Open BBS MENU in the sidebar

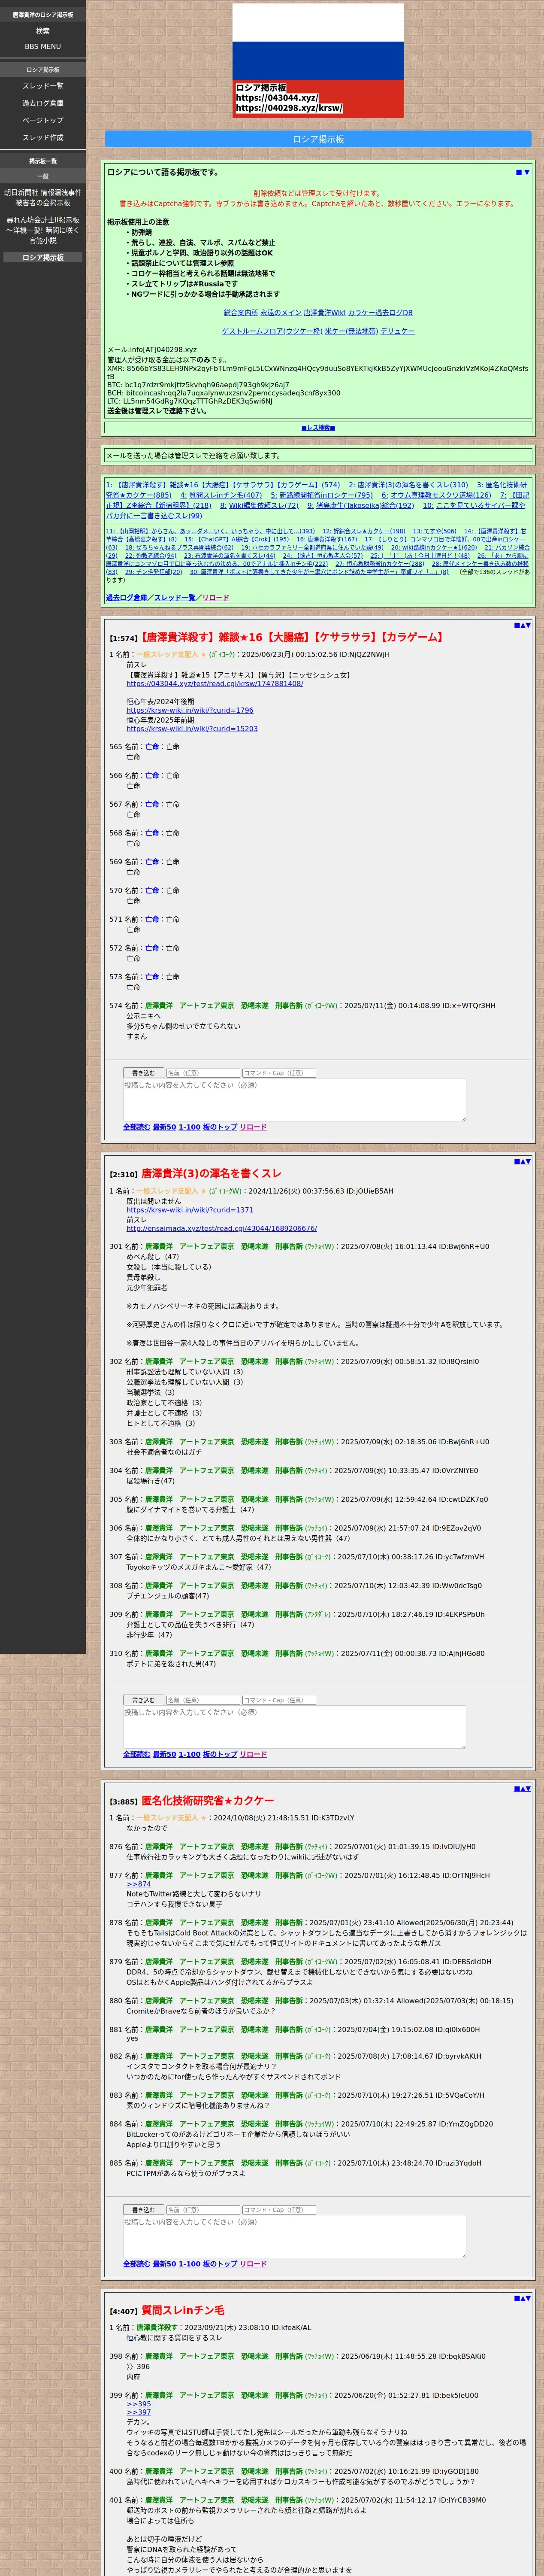pos(43,46)
